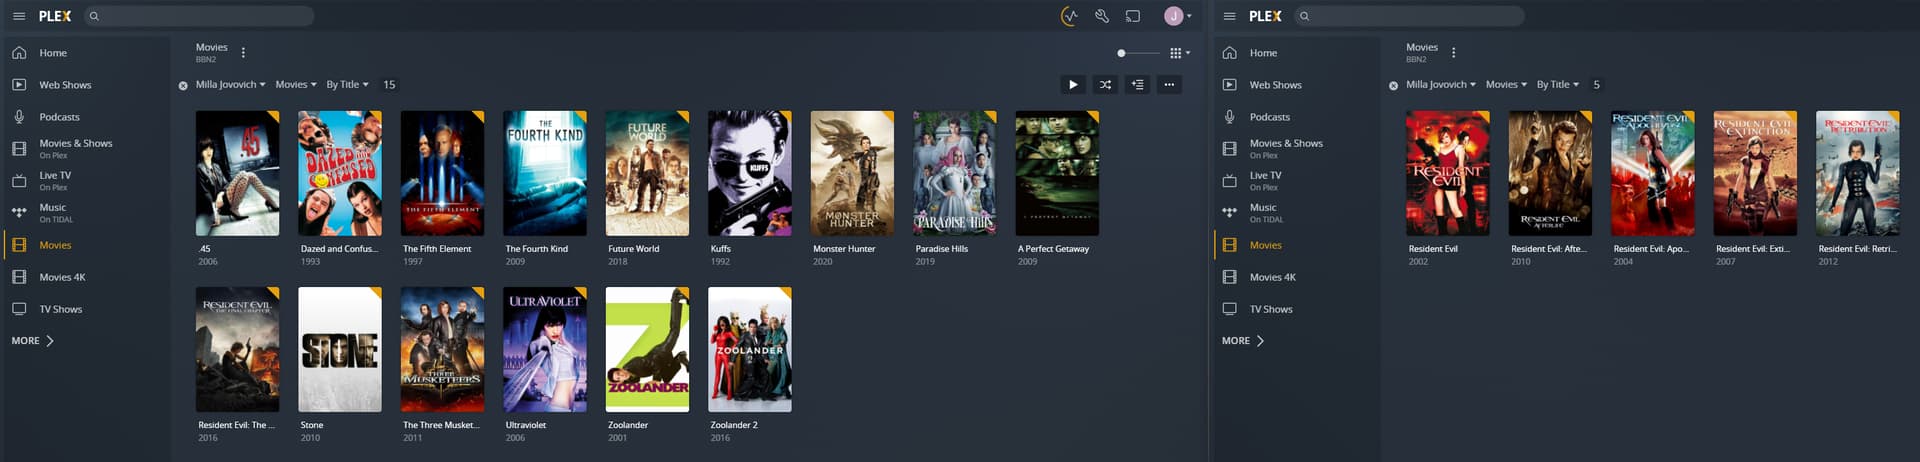
Task: Click the A Perfect Getaway title link
Action: coord(1054,249)
